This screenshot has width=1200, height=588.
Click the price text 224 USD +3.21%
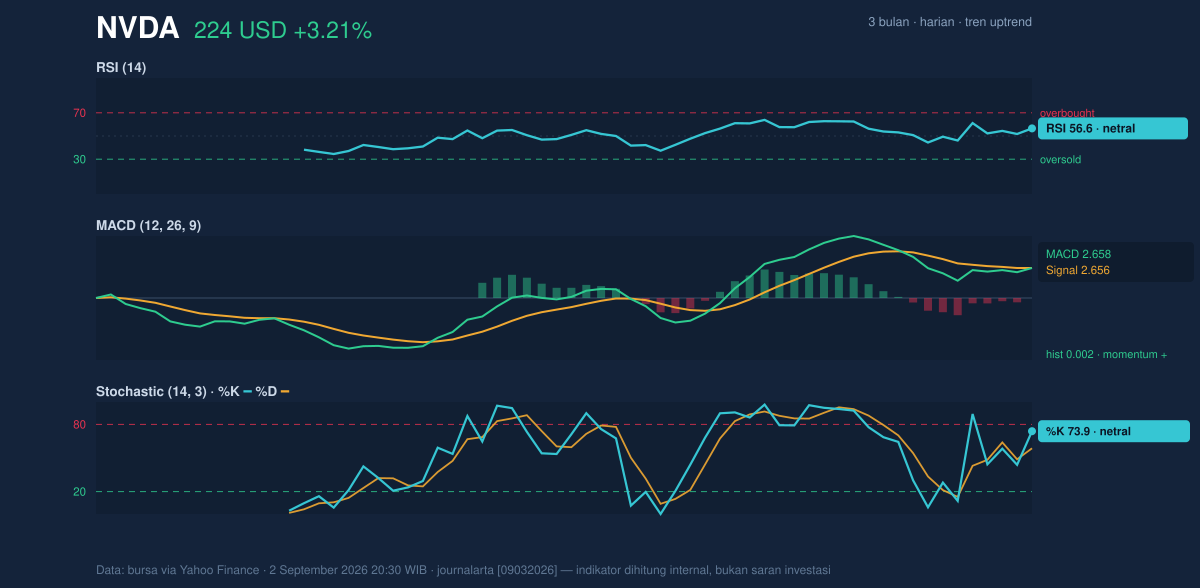coord(283,31)
